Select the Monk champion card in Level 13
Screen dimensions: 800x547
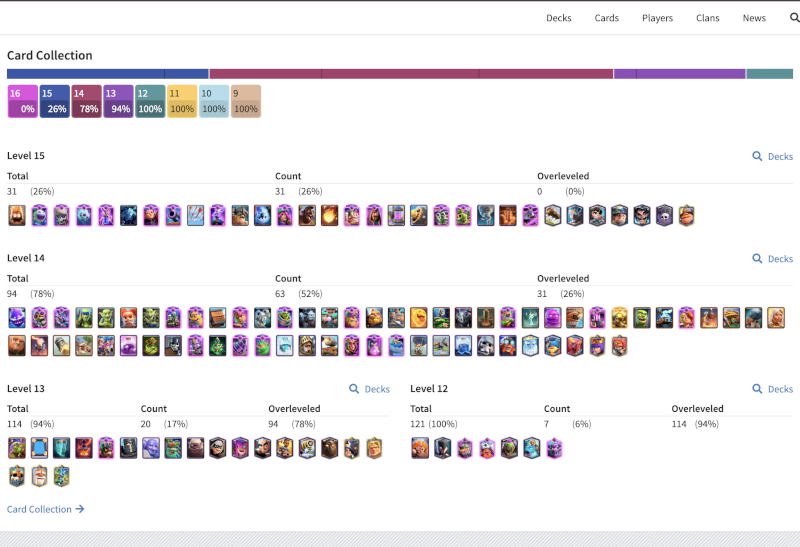point(39,476)
